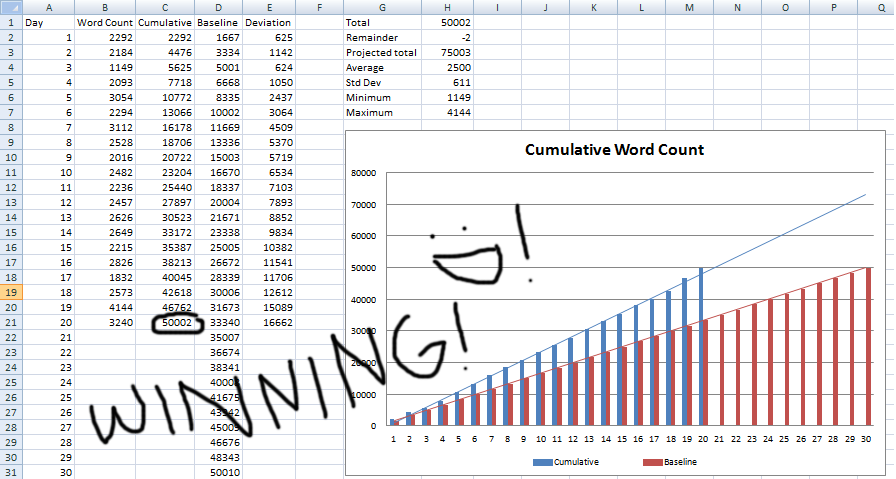Viewport: 896px width, 479px height.
Task: Select the Std Dev value 611
Action: pyautogui.click(x=447, y=82)
